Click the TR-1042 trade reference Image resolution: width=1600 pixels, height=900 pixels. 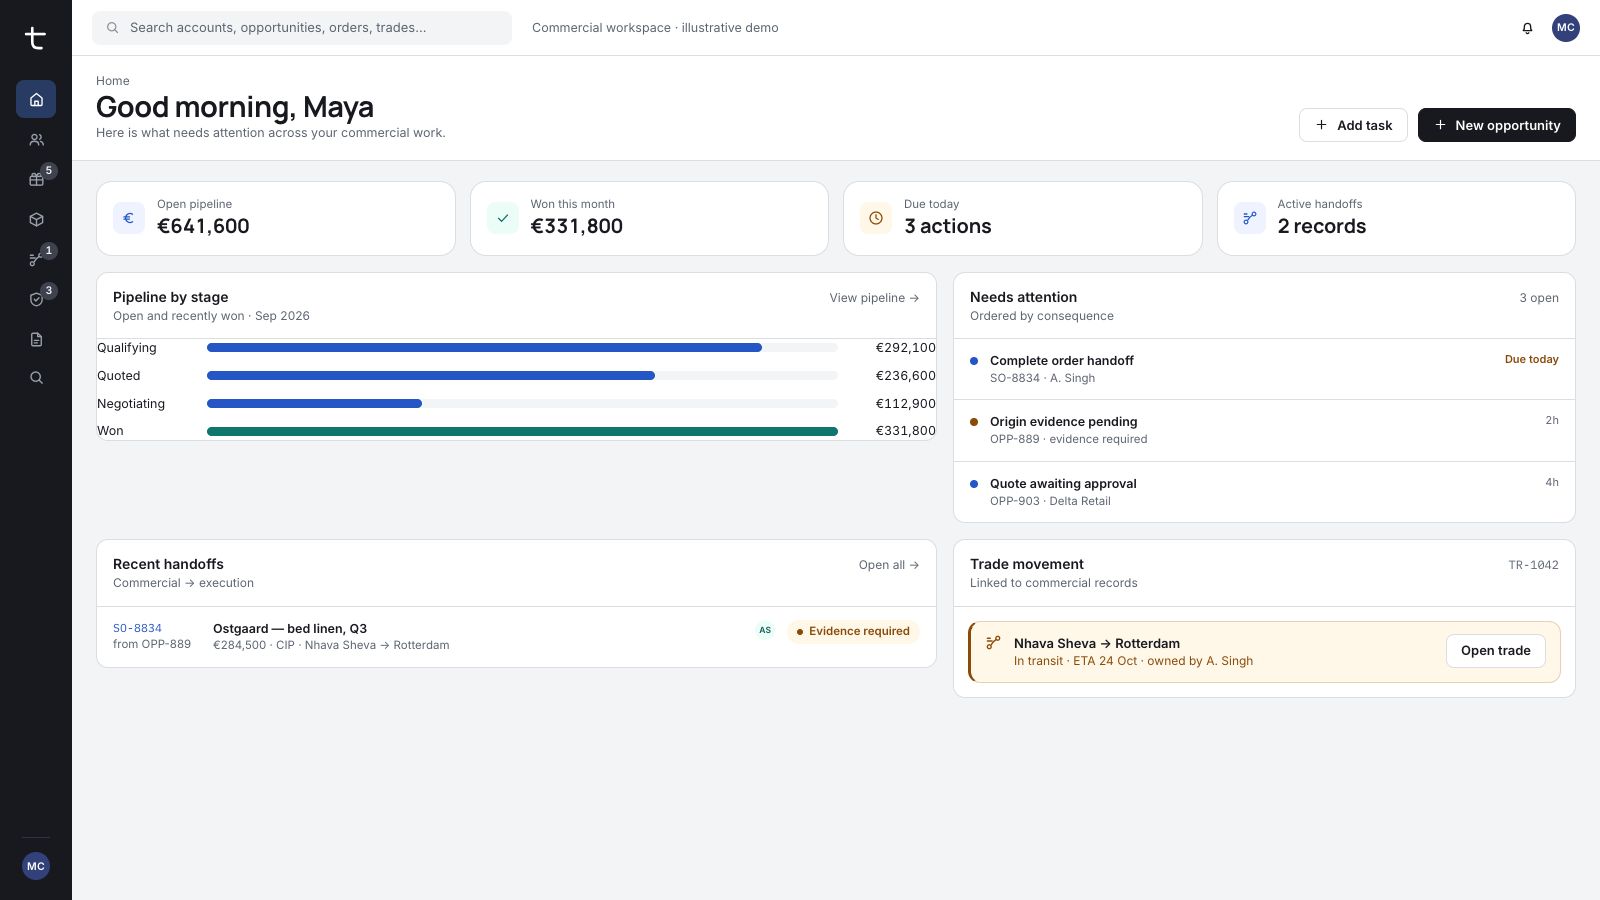pos(1533,565)
